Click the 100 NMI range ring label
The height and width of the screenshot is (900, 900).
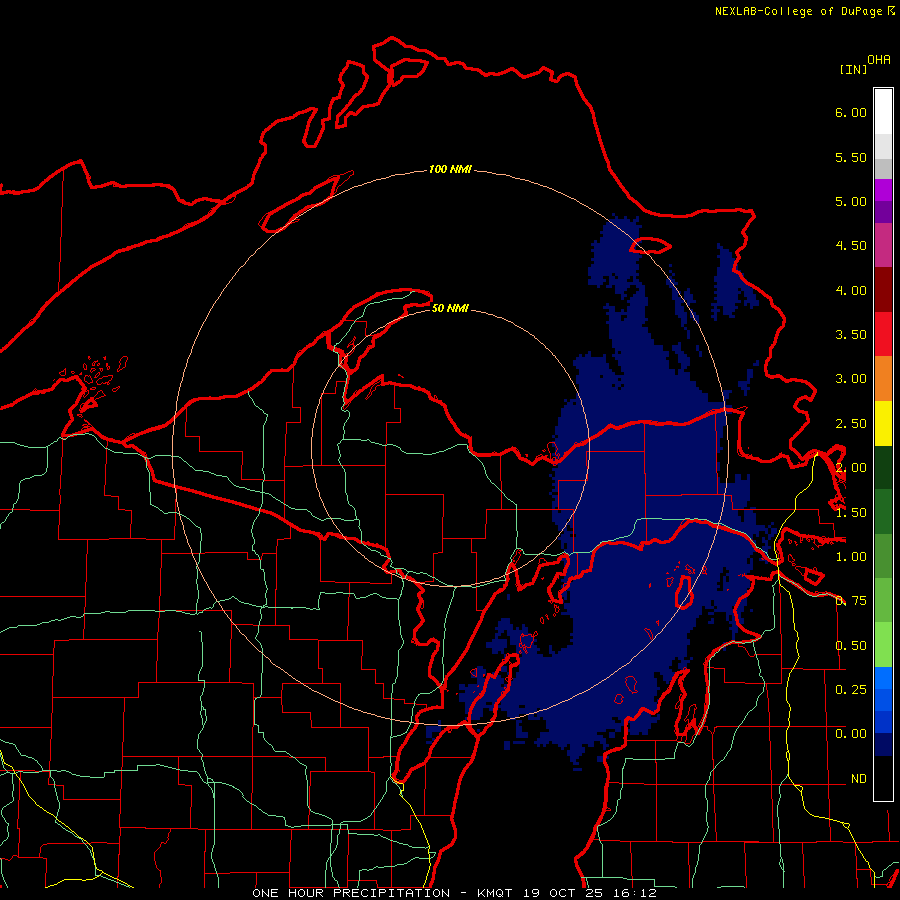(x=450, y=169)
